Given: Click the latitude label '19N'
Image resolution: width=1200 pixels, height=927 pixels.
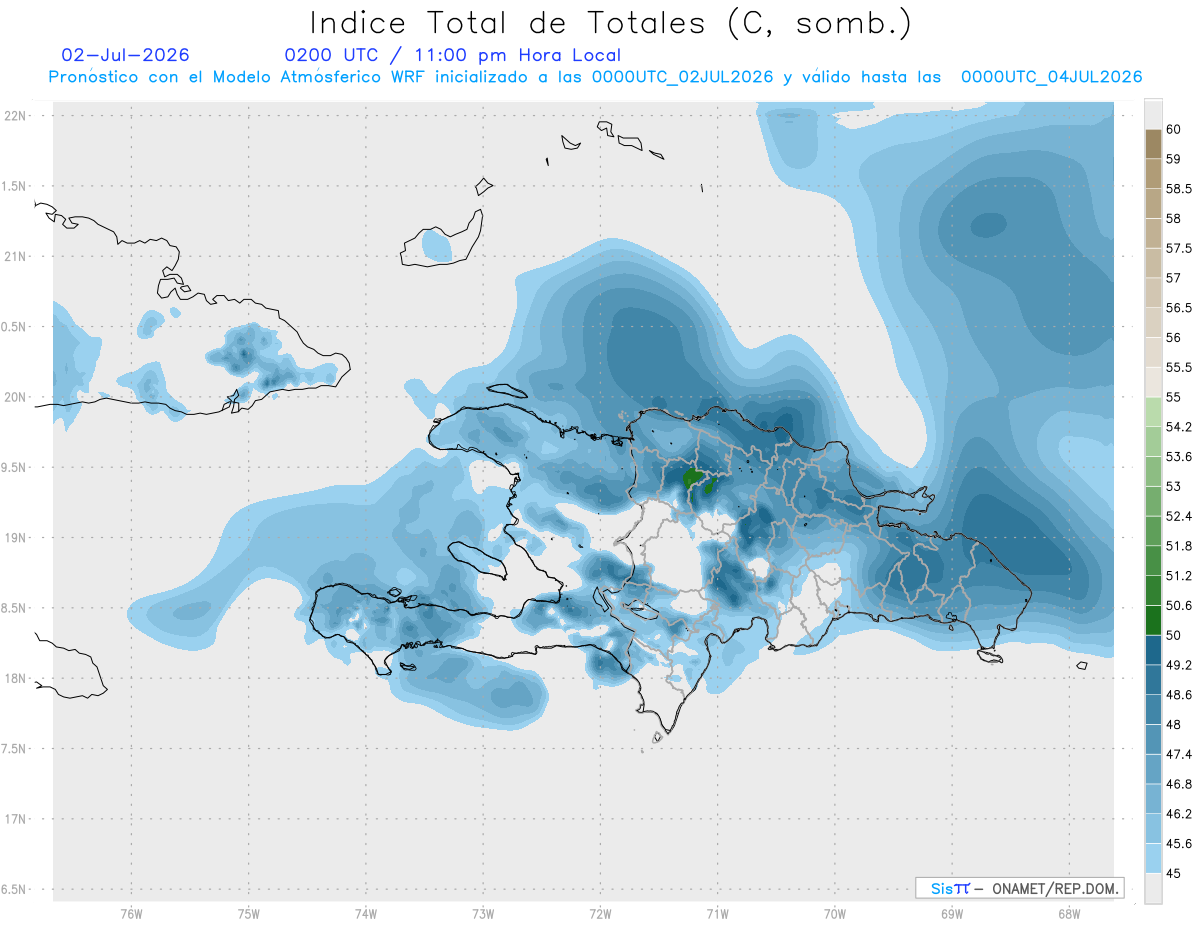Looking at the screenshot, I should pyautogui.click(x=14, y=538).
